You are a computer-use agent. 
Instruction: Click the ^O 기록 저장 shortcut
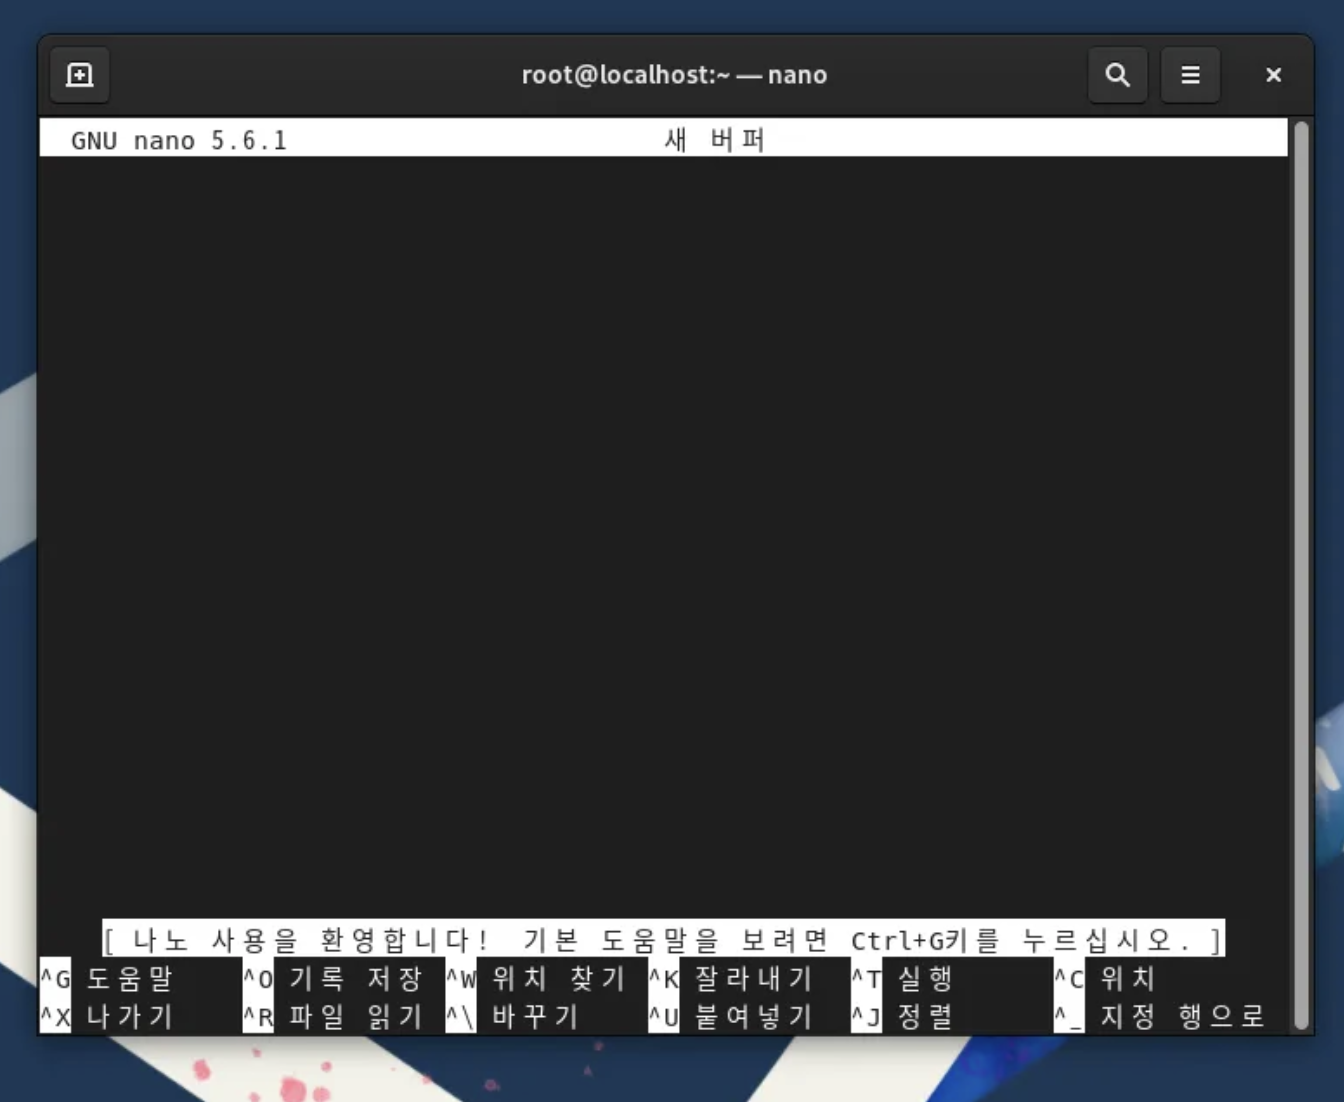click(x=334, y=978)
